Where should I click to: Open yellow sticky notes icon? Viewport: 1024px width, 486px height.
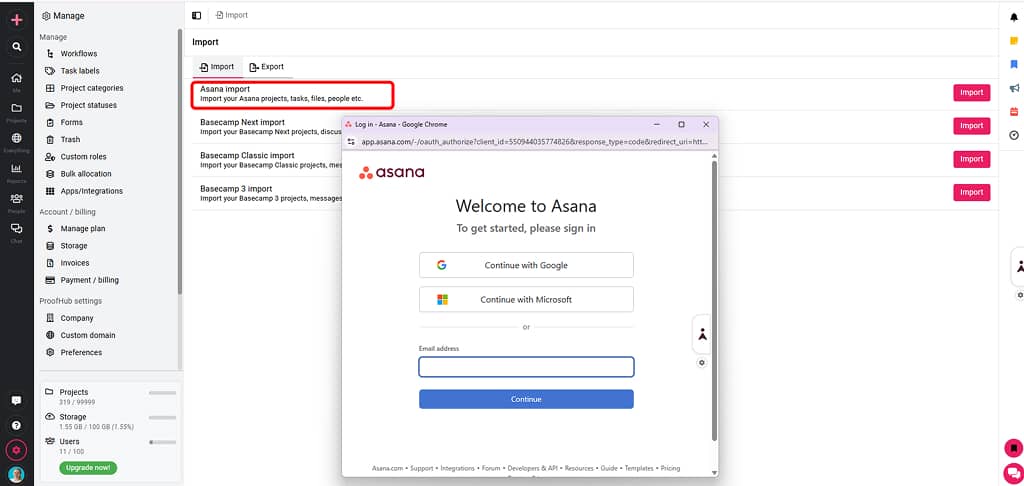(x=1014, y=40)
